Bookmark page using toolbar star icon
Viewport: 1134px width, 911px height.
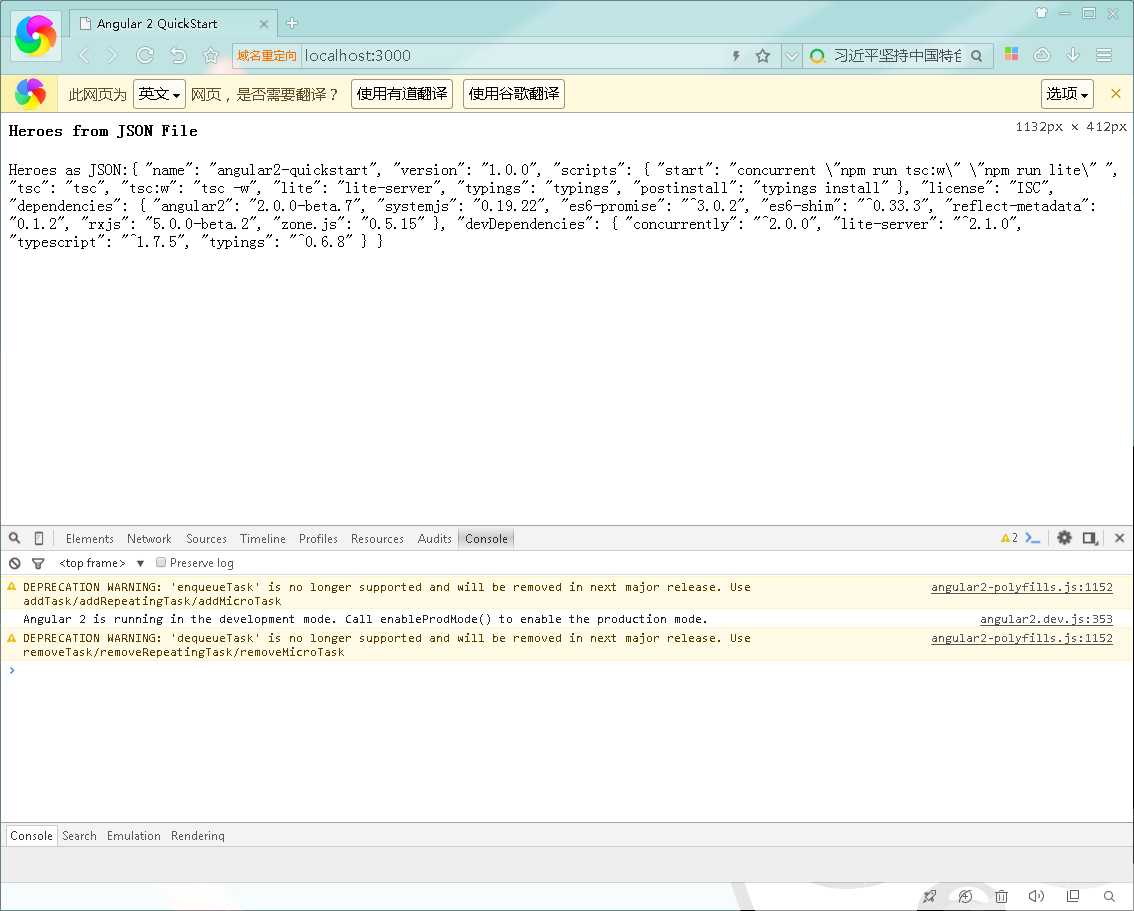(210, 56)
